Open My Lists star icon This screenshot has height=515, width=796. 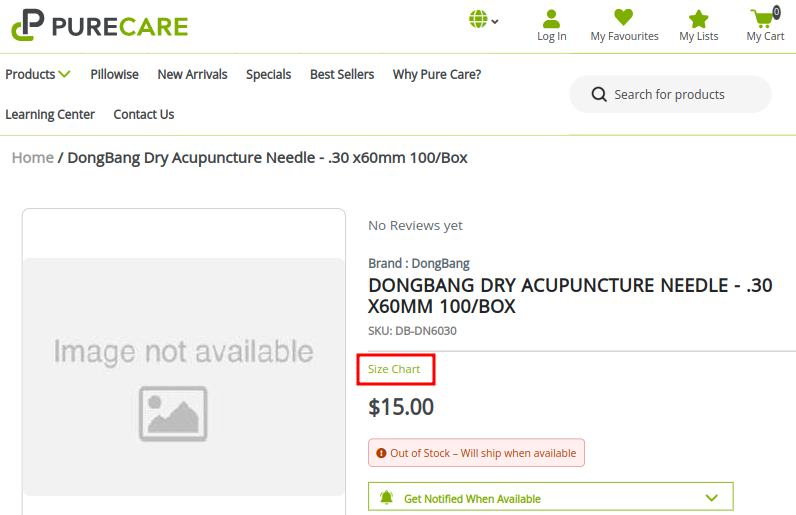tap(698, 19)
